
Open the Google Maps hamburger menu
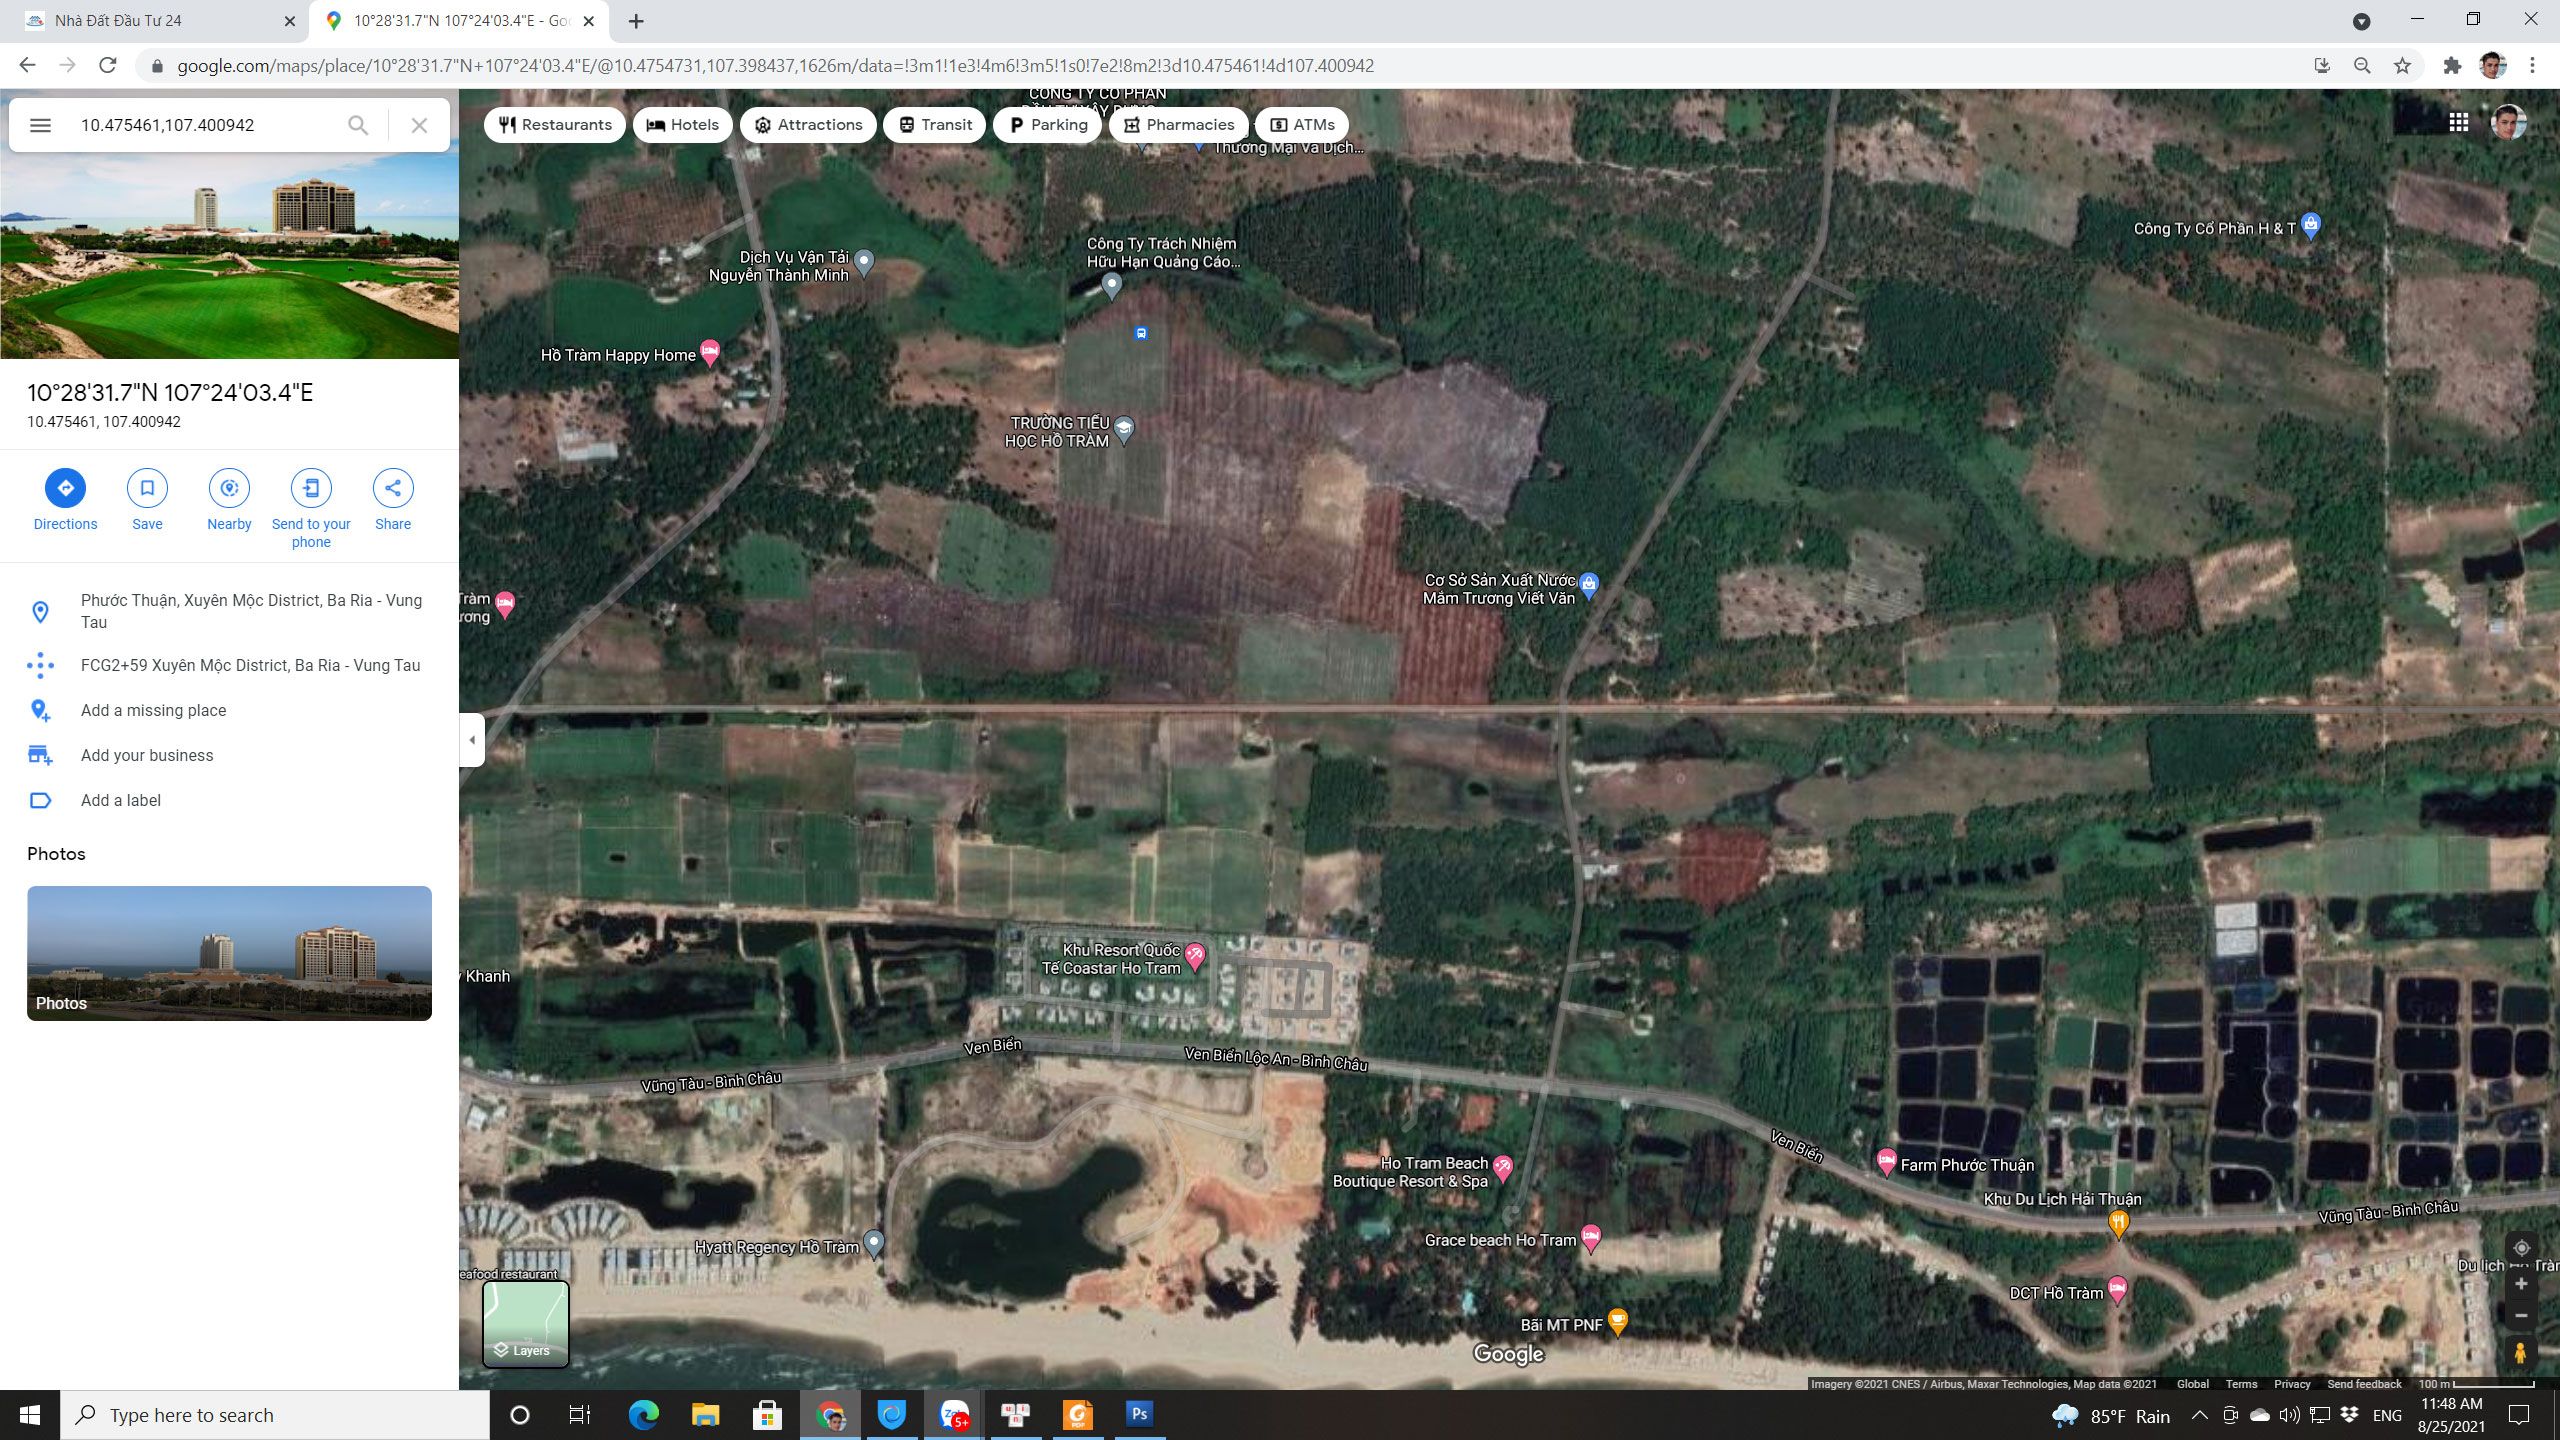40,125
